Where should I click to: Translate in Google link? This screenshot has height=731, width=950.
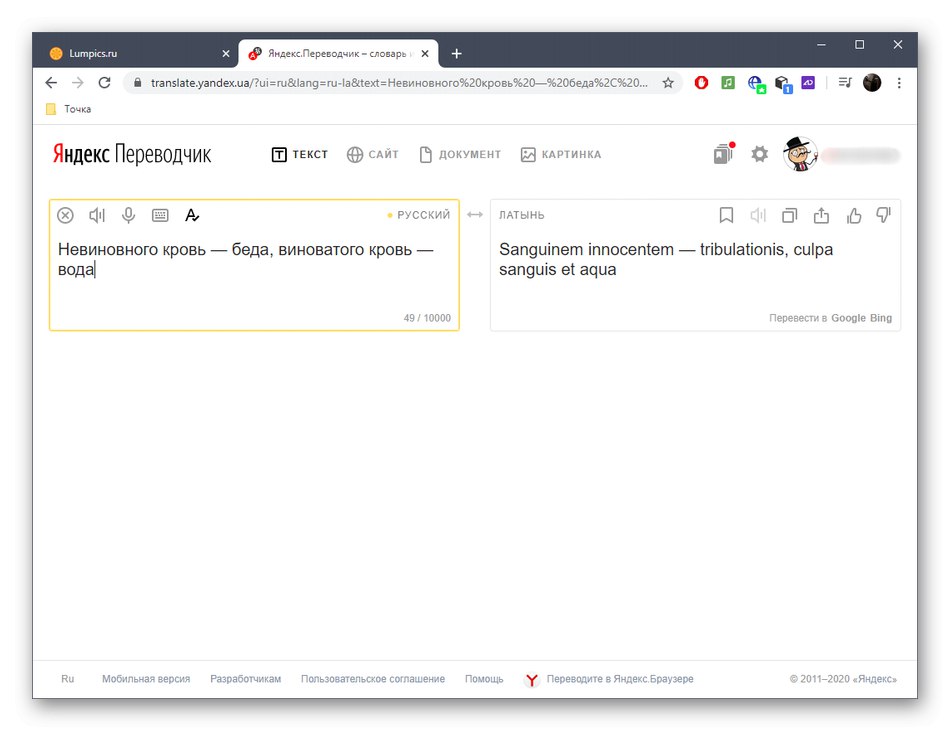tap(848, 318)
